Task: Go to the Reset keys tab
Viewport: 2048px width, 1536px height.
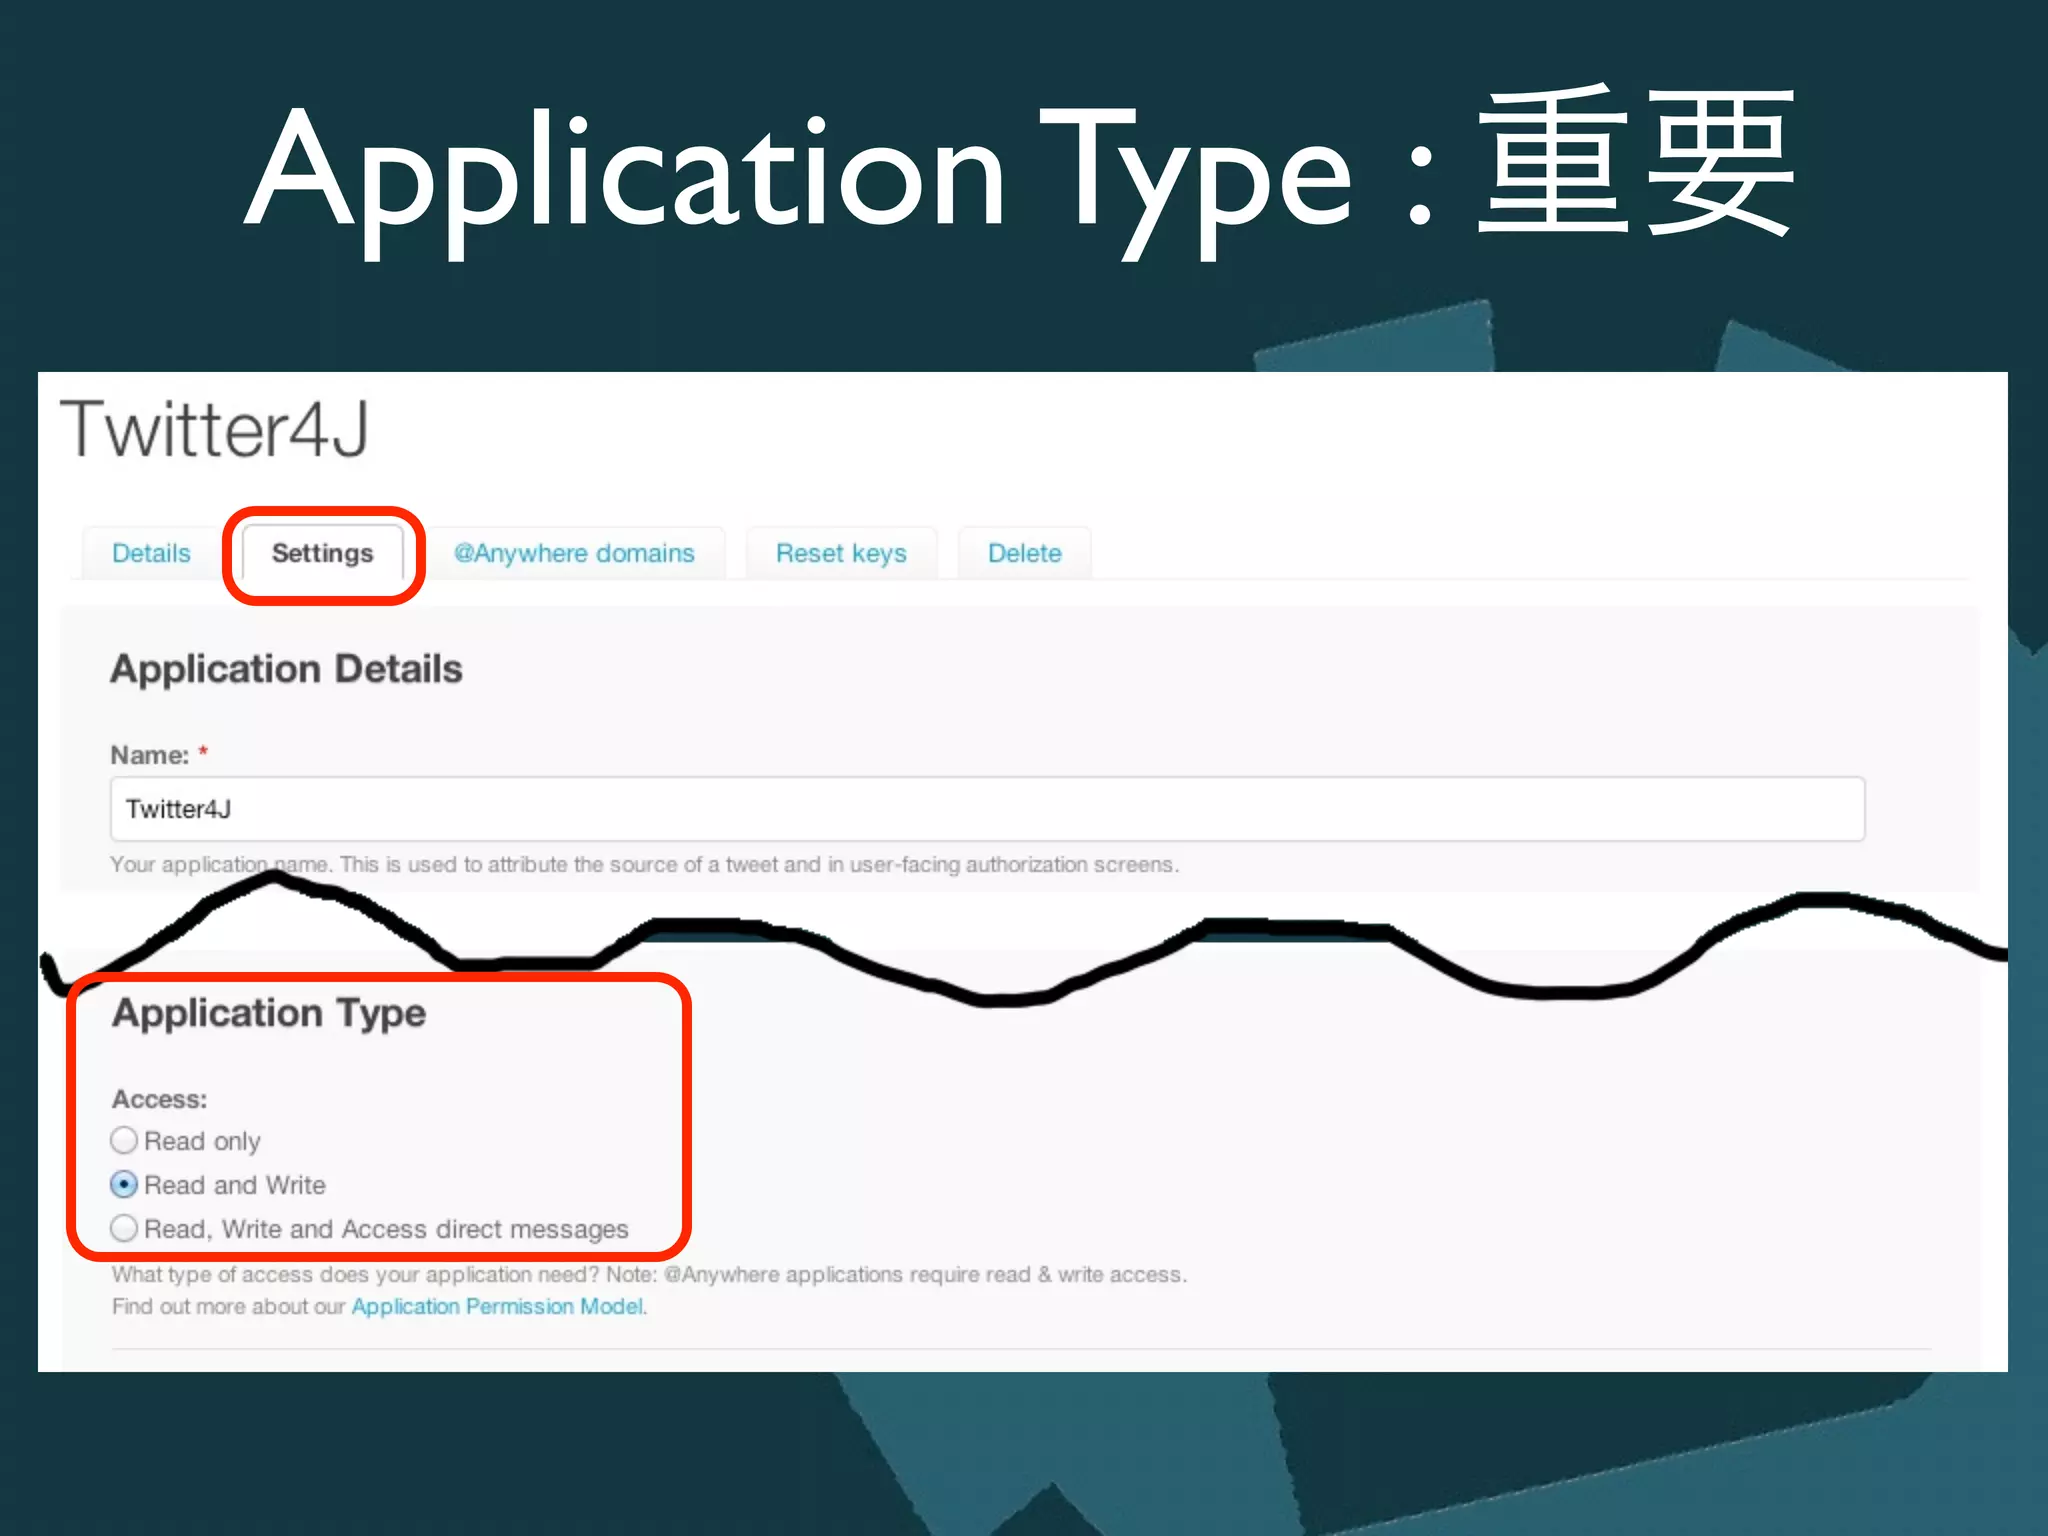Action: click(x=841, y=553)
